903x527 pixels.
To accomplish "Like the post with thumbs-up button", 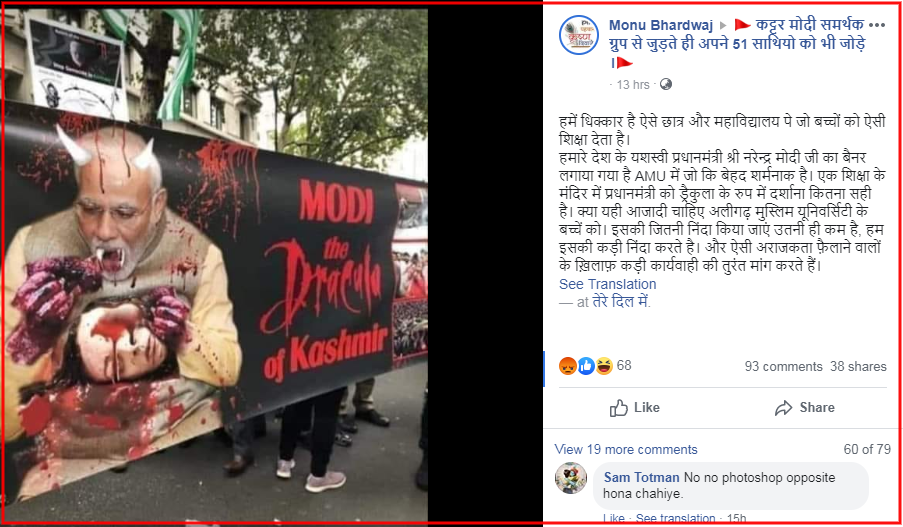I will (x=635, y=408).
